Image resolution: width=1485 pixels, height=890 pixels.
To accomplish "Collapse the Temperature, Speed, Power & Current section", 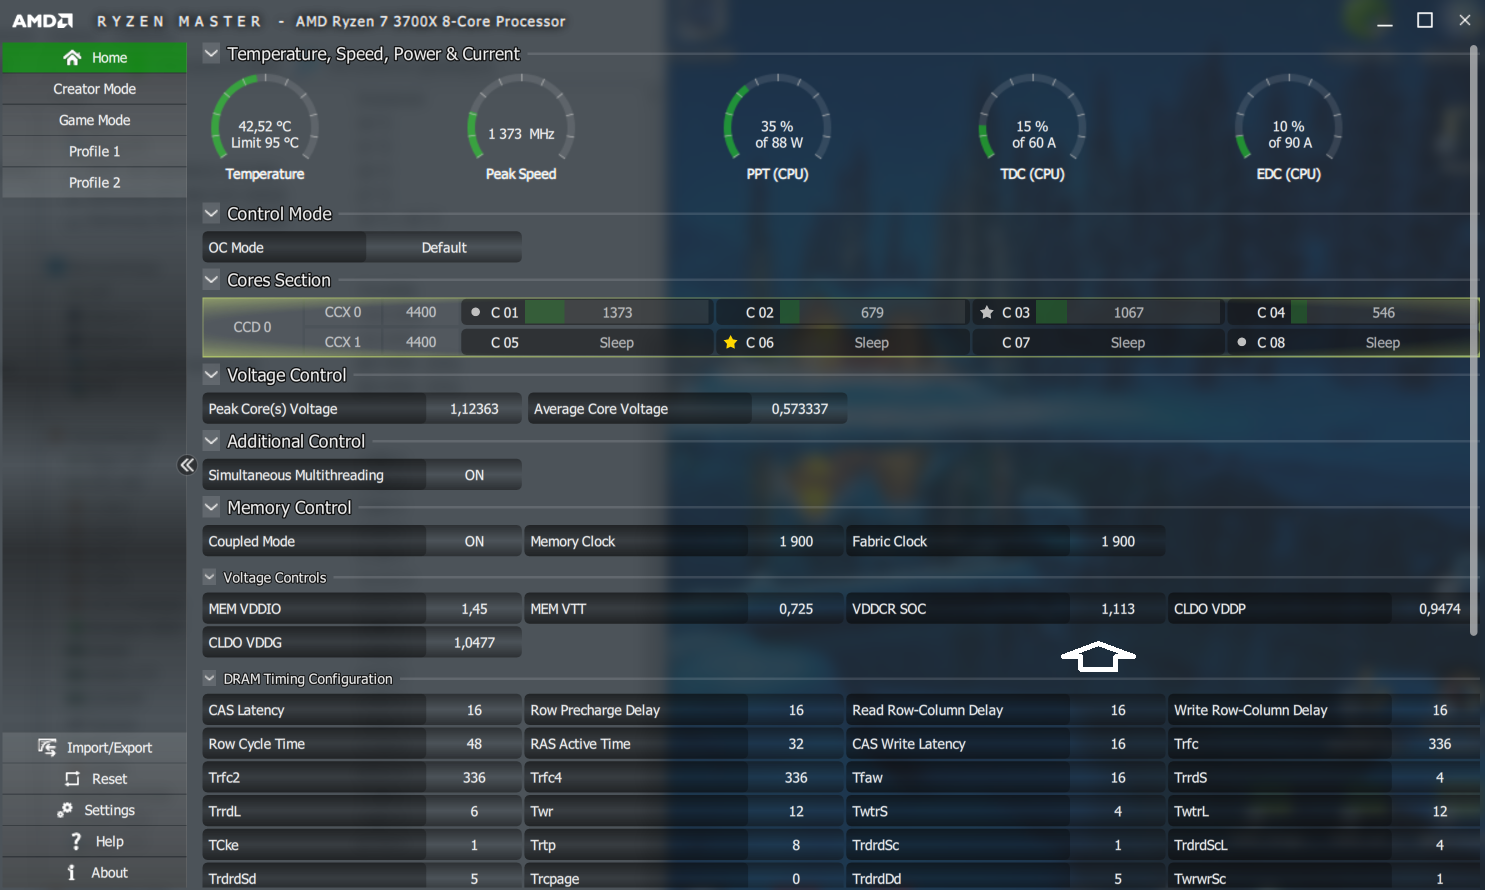I will [211, 53].
